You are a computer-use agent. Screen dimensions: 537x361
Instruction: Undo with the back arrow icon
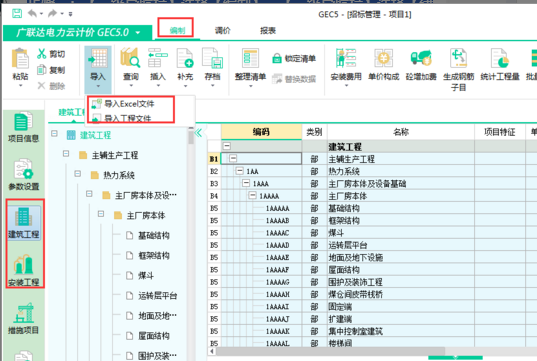[32, 14]
